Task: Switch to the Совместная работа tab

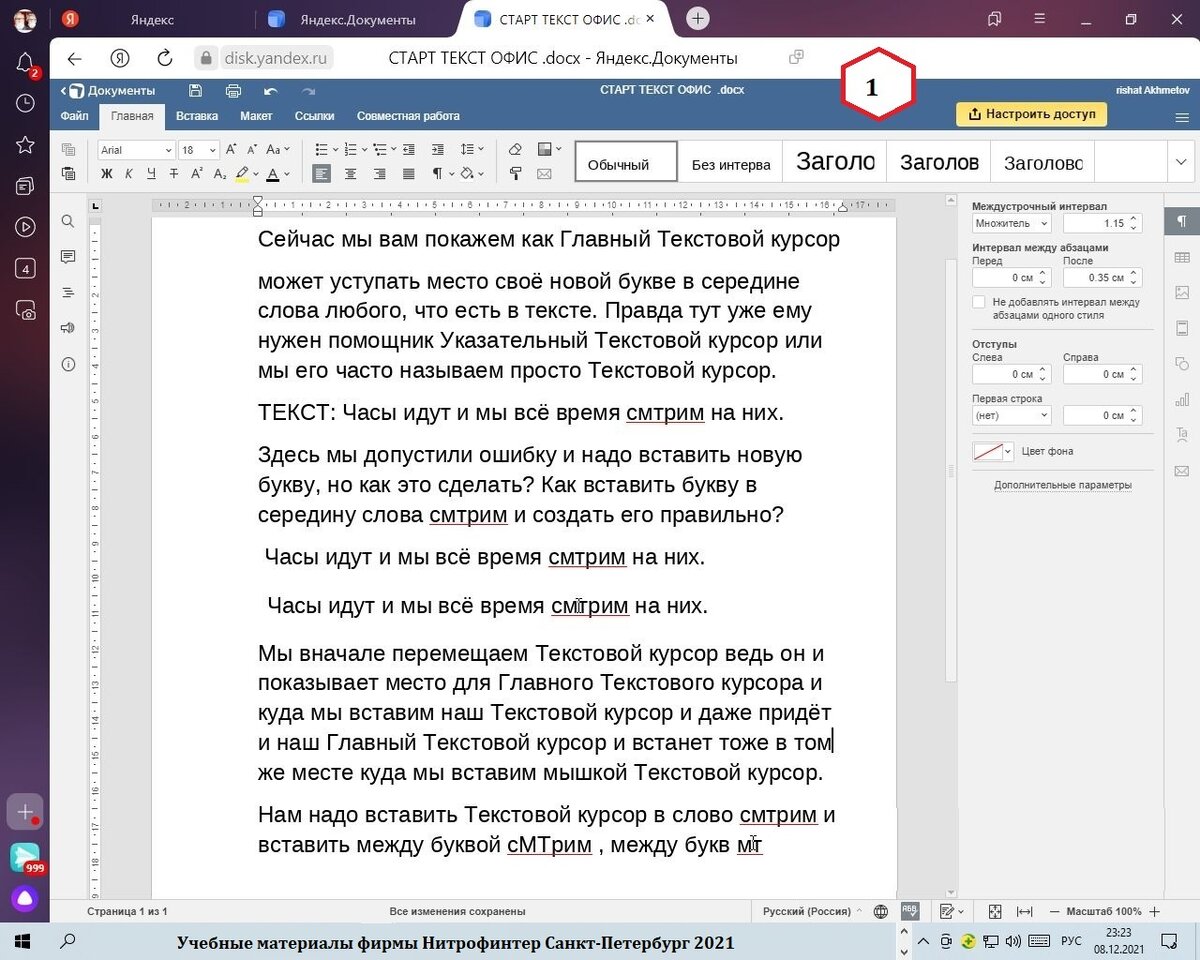Action: tap(408, 116)
